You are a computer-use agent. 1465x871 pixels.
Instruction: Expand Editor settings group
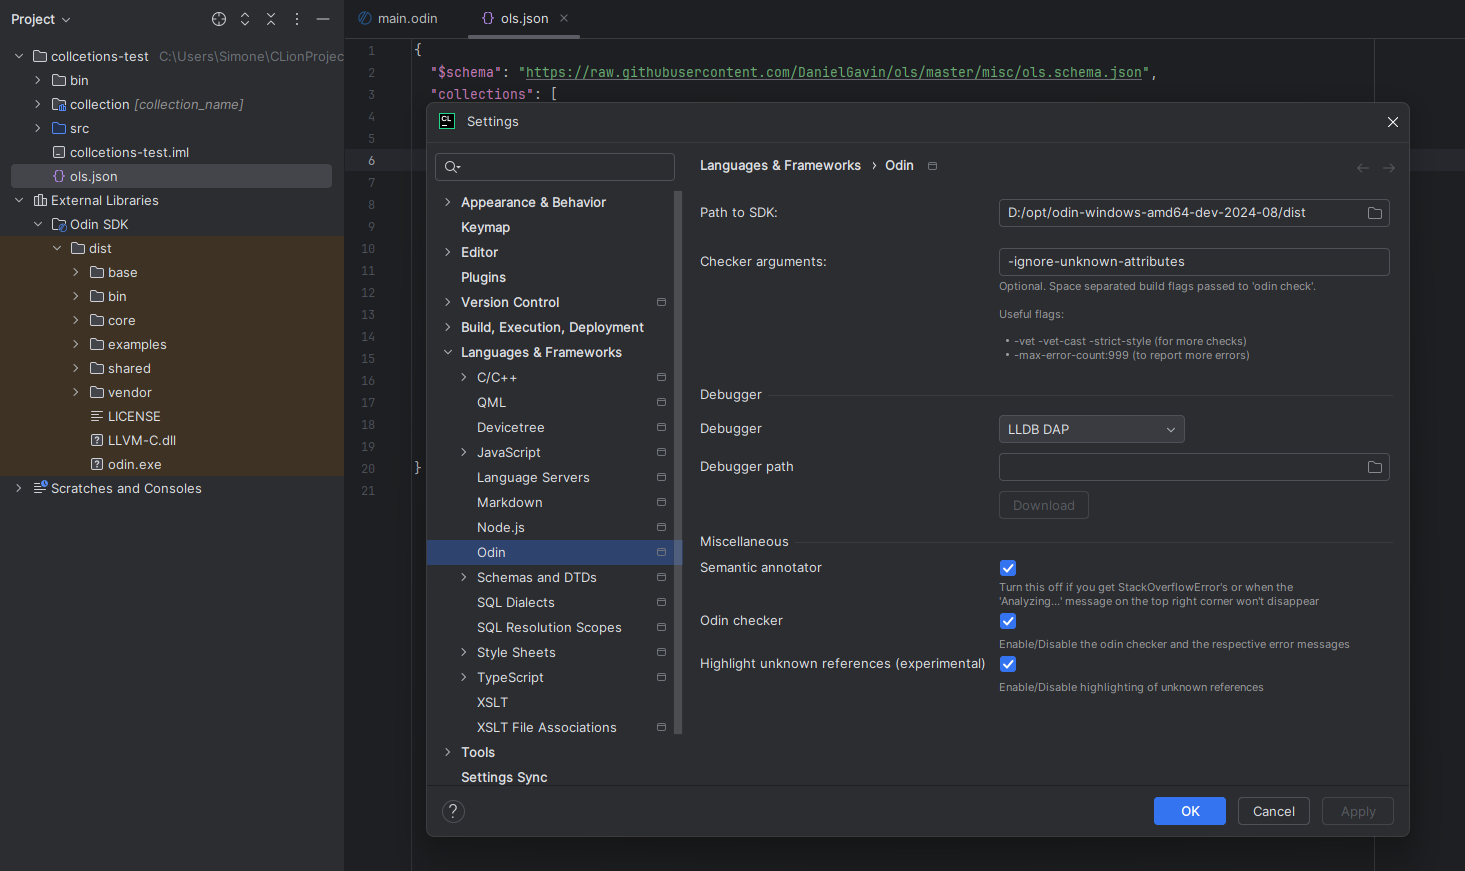click(x=447, y=252)
